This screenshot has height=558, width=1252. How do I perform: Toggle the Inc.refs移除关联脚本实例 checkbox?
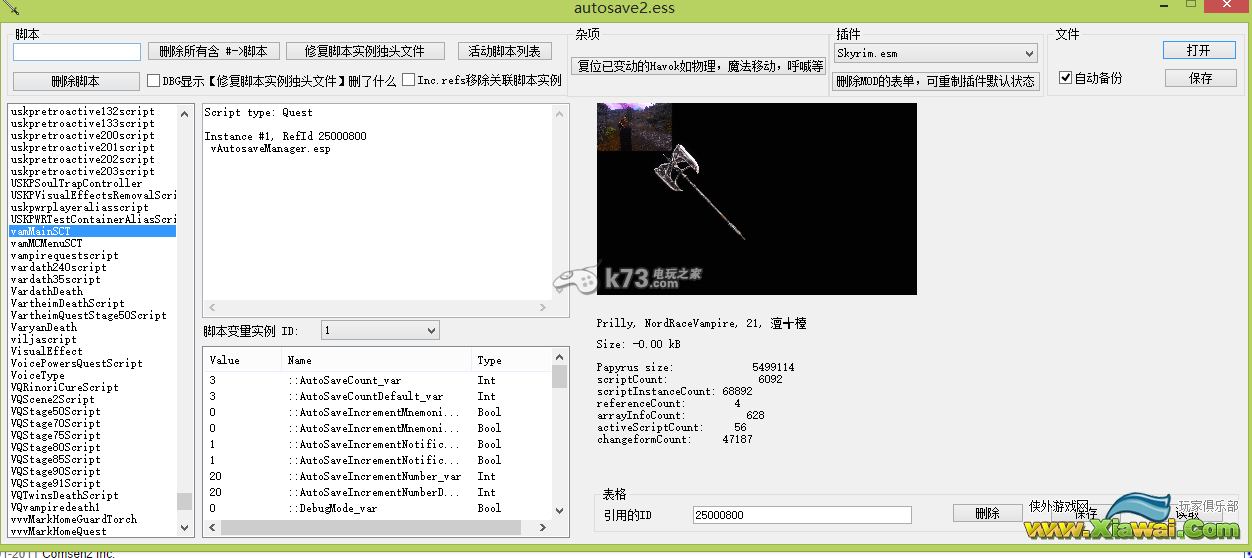pyautogui.click(x=408, y=81)
